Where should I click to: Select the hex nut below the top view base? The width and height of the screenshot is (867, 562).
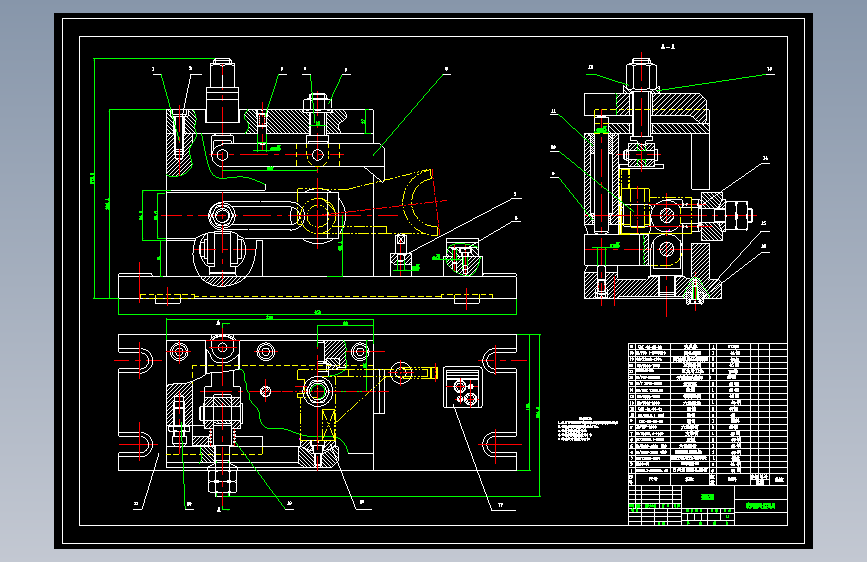[222, 480]
